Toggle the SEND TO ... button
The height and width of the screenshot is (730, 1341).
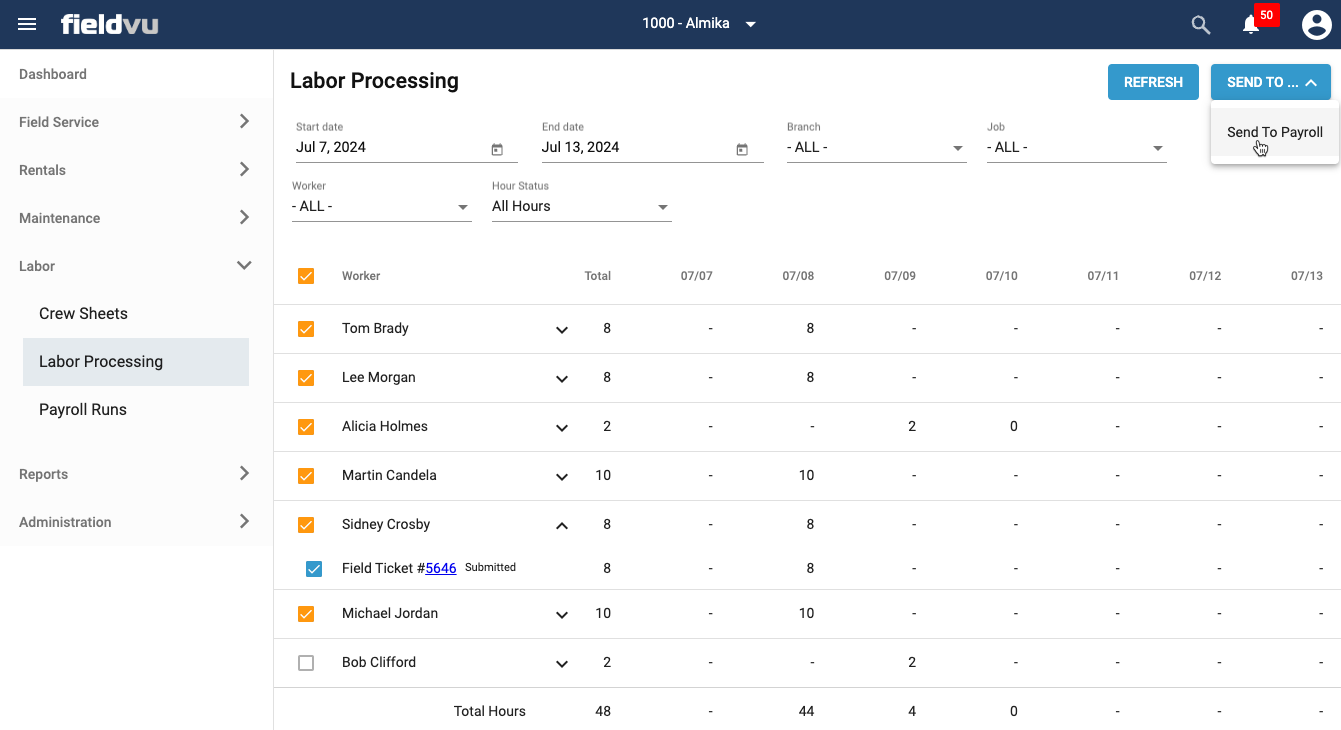click(x=1271, y=82)
